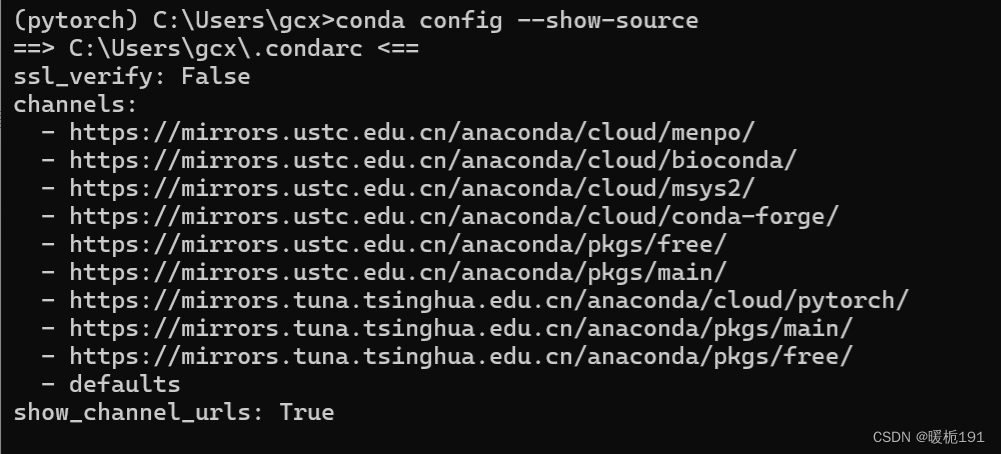Click the tsinghua pkgs/free URL
Screen dimensions: 1001x454
click(x=461, y=356)
